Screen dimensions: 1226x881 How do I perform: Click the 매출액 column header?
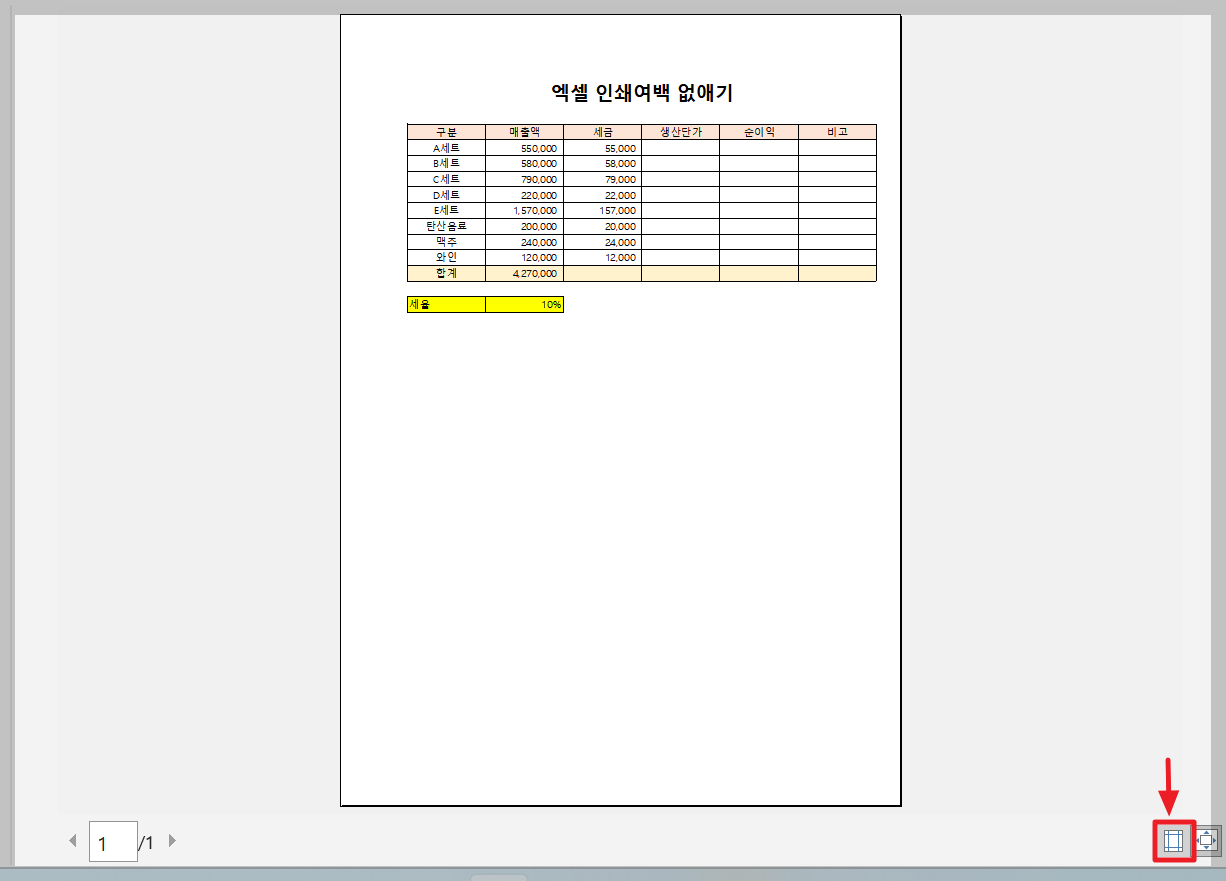[525, 131]
